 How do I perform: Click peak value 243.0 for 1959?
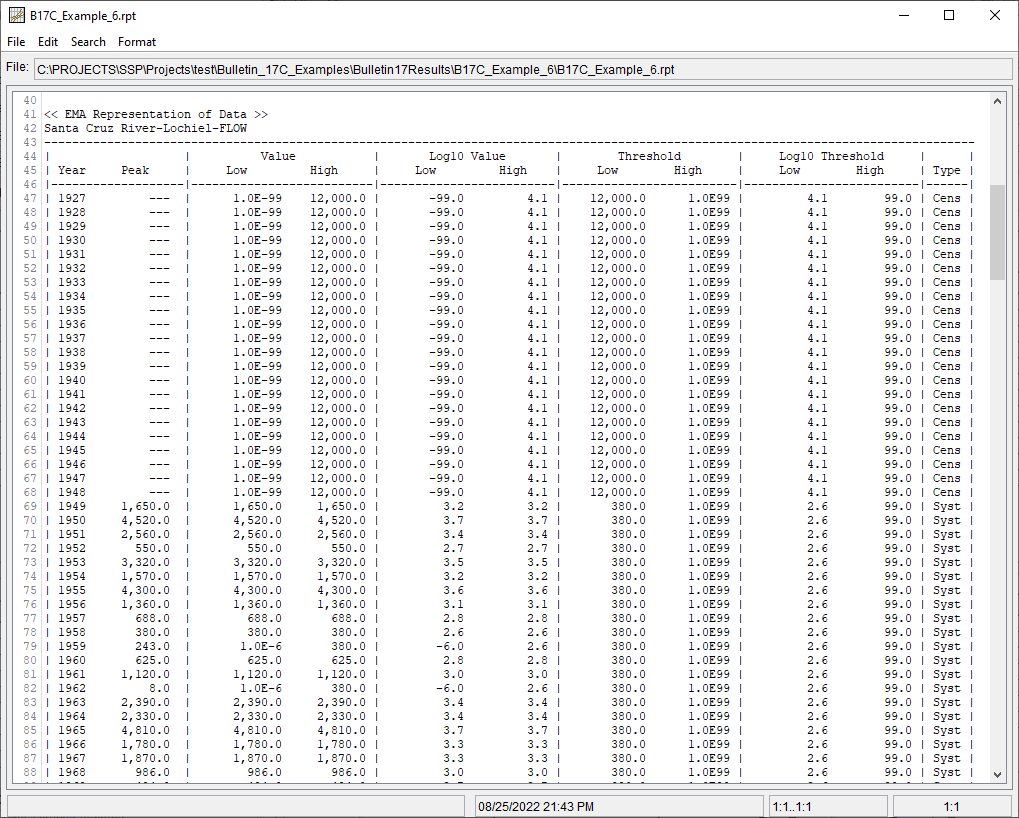pyautogui.click(x=153, y=646)
